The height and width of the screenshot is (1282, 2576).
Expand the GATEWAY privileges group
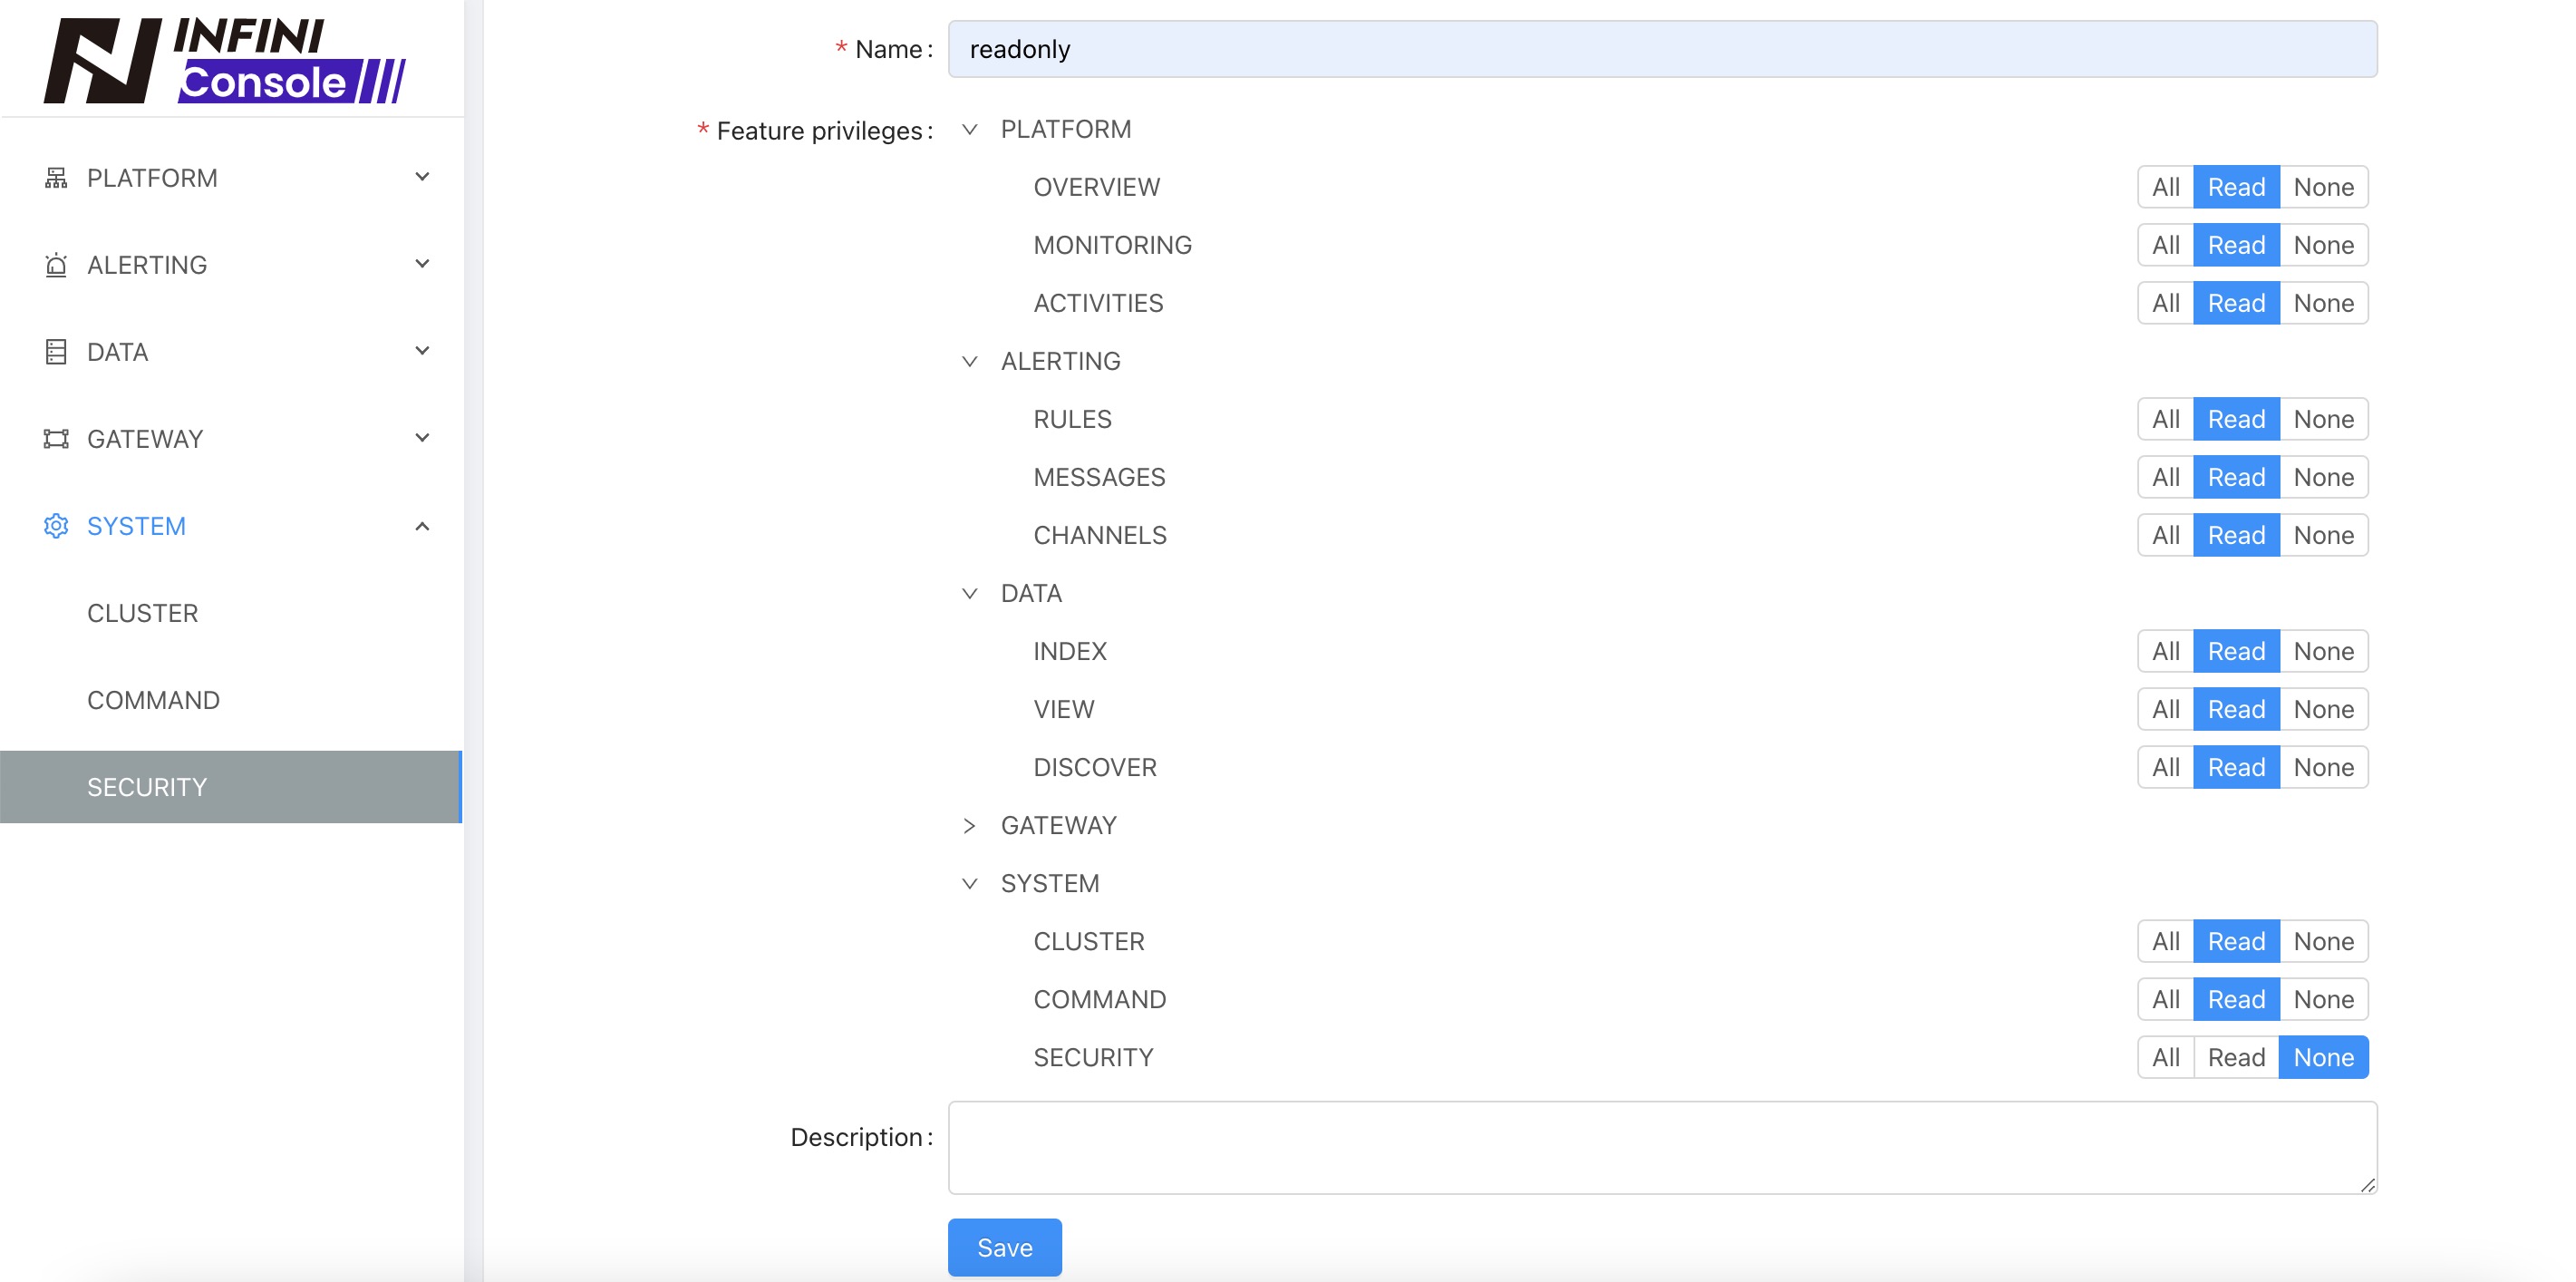[x=968, y=825]
